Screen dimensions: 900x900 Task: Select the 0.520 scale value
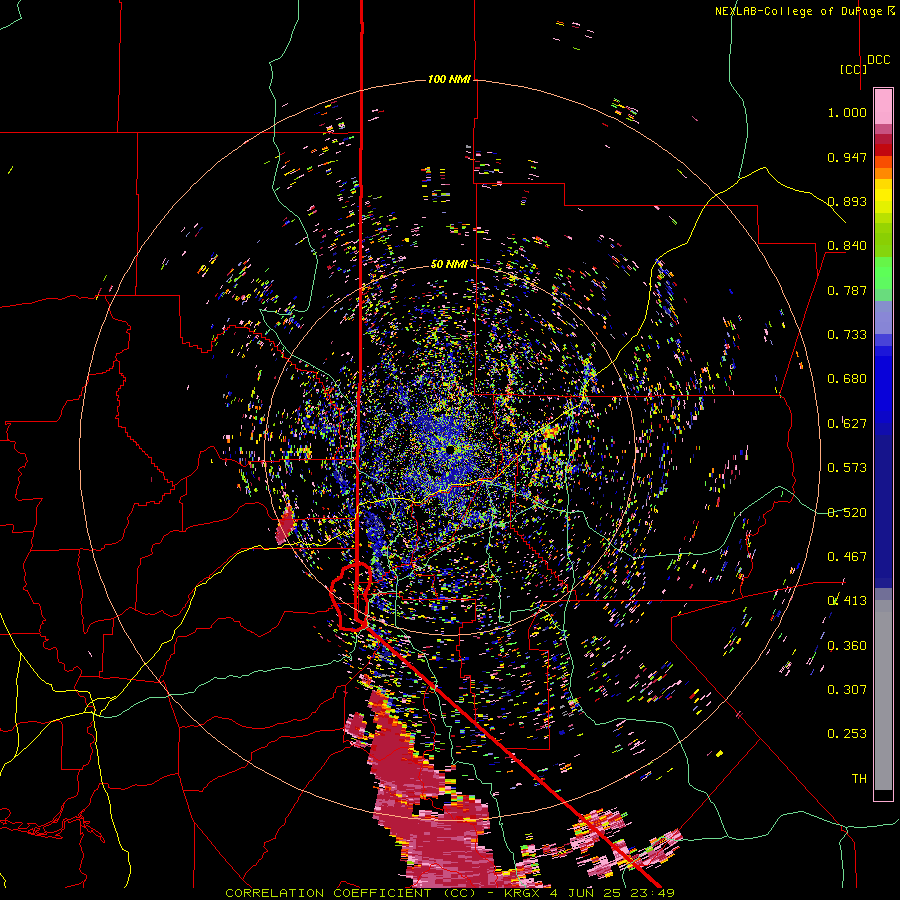pos(847,513)
